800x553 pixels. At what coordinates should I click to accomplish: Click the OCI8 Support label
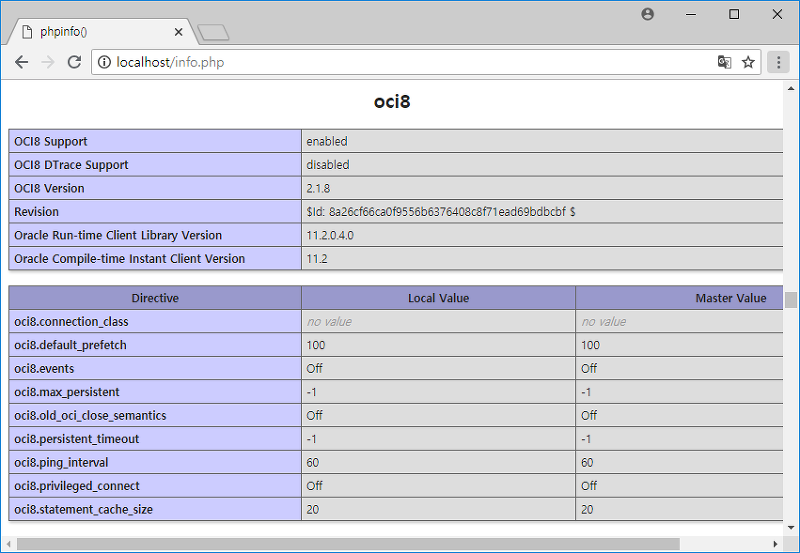(51, 141)
